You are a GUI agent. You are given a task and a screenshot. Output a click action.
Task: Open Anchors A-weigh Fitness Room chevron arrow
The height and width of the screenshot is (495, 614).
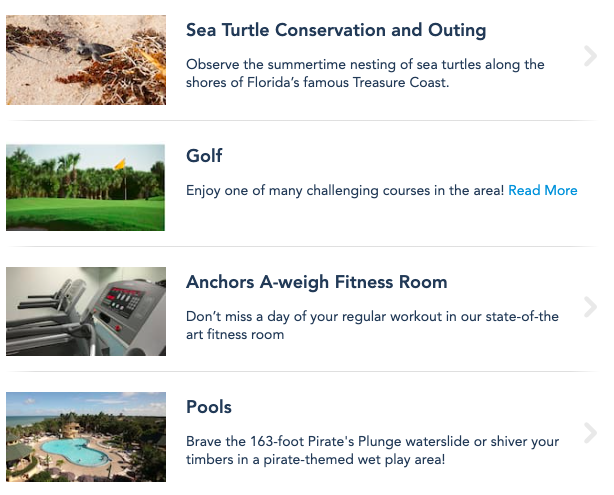coord(590,308)
